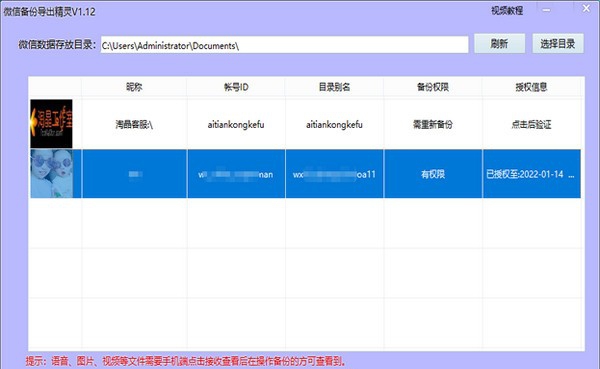This screenshot has width=600, height=369.
Task: Click the 已授权至:2022-01-14 cell
Action: click(531, 174)
